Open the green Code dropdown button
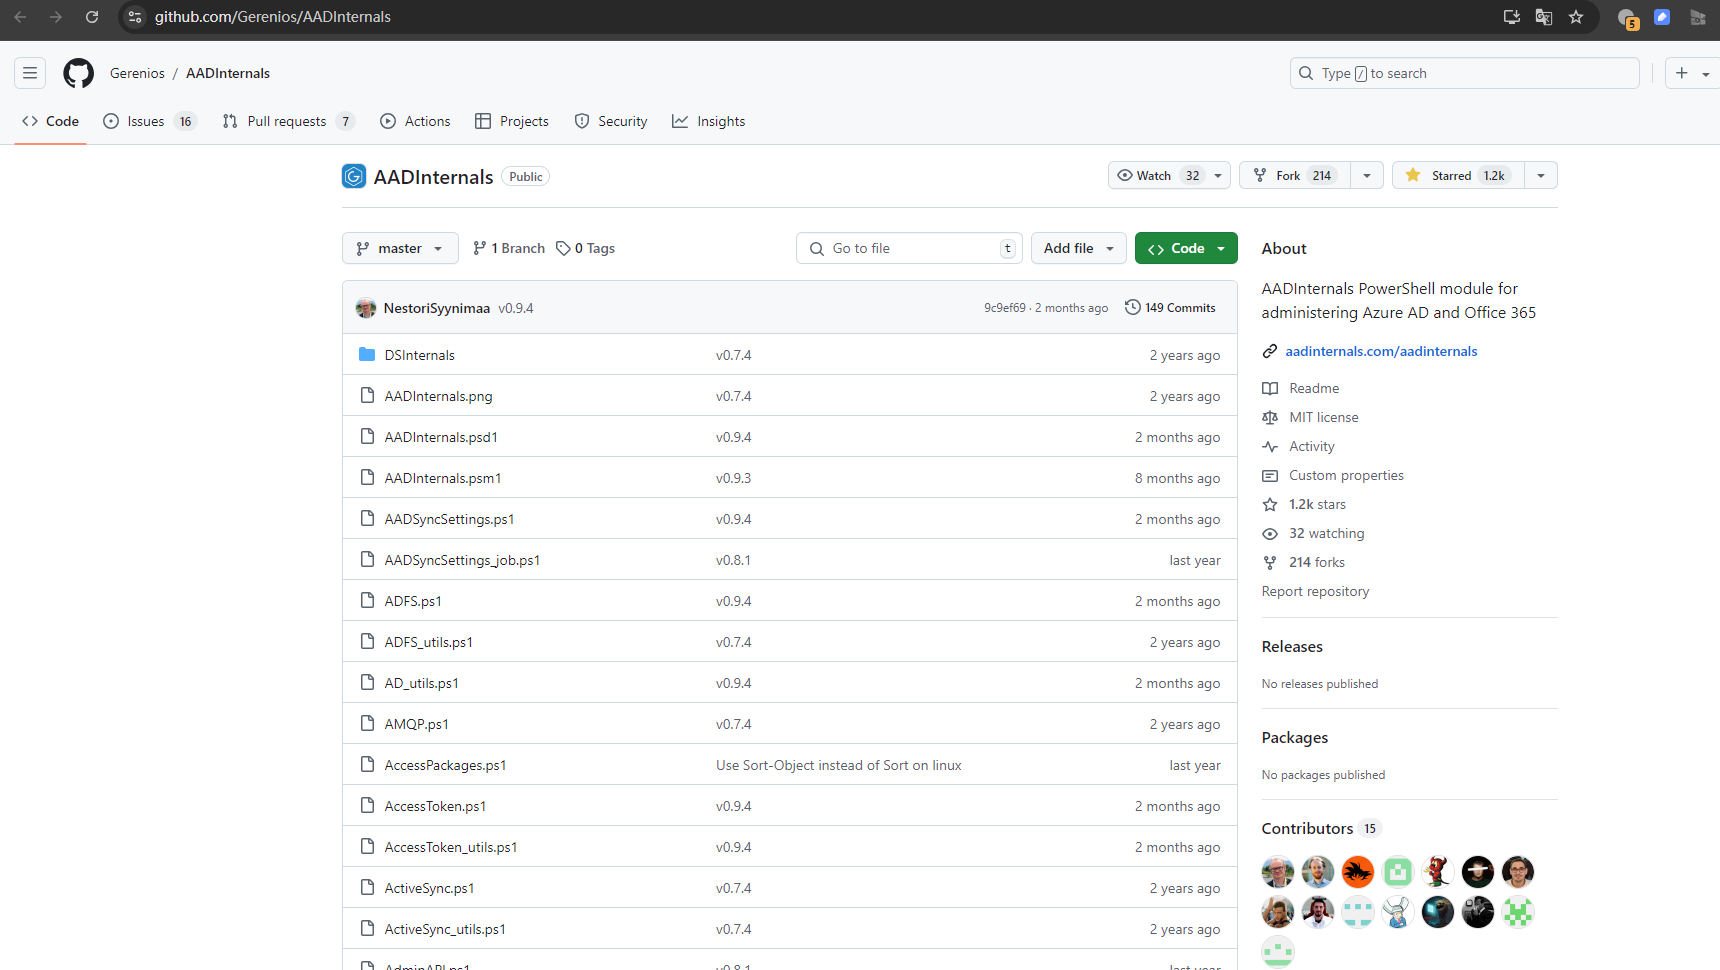 click(1186, 248)
